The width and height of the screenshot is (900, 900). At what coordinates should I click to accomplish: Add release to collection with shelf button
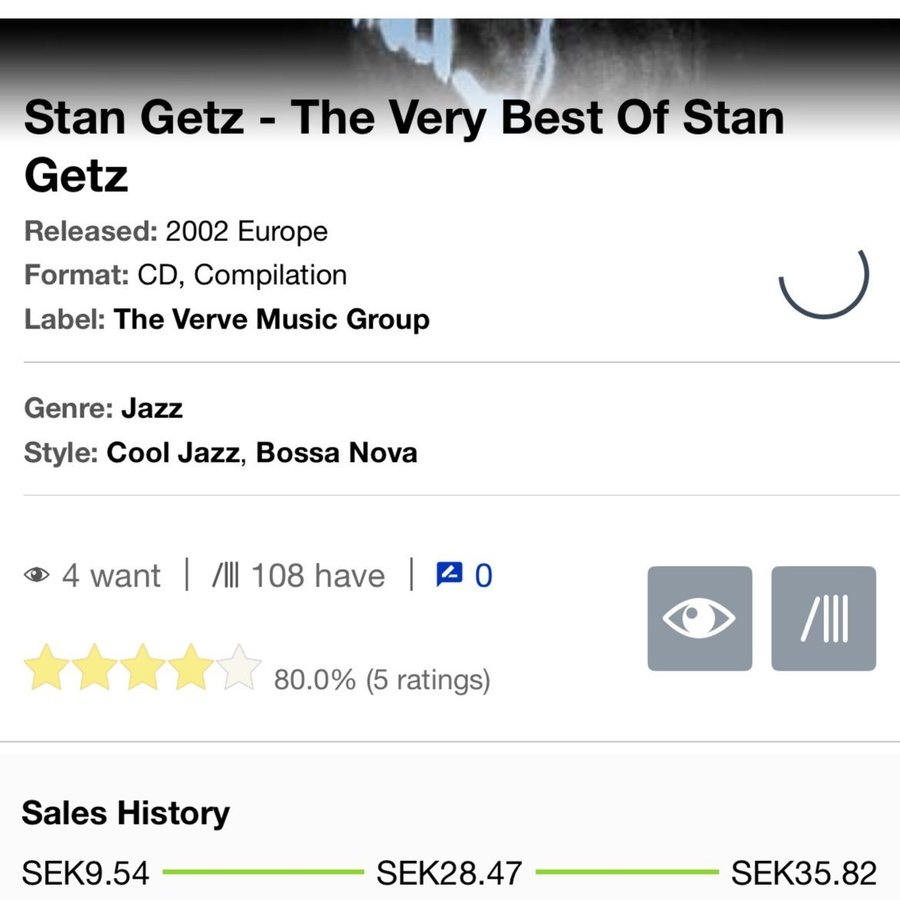click(823, 618)
